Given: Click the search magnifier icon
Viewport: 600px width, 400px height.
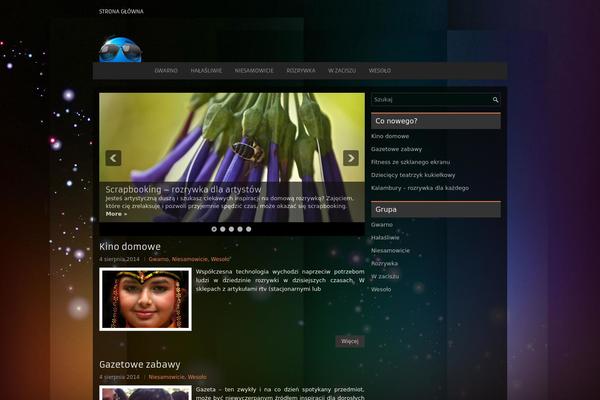Looking at the screenshot, I should point(495,100).
